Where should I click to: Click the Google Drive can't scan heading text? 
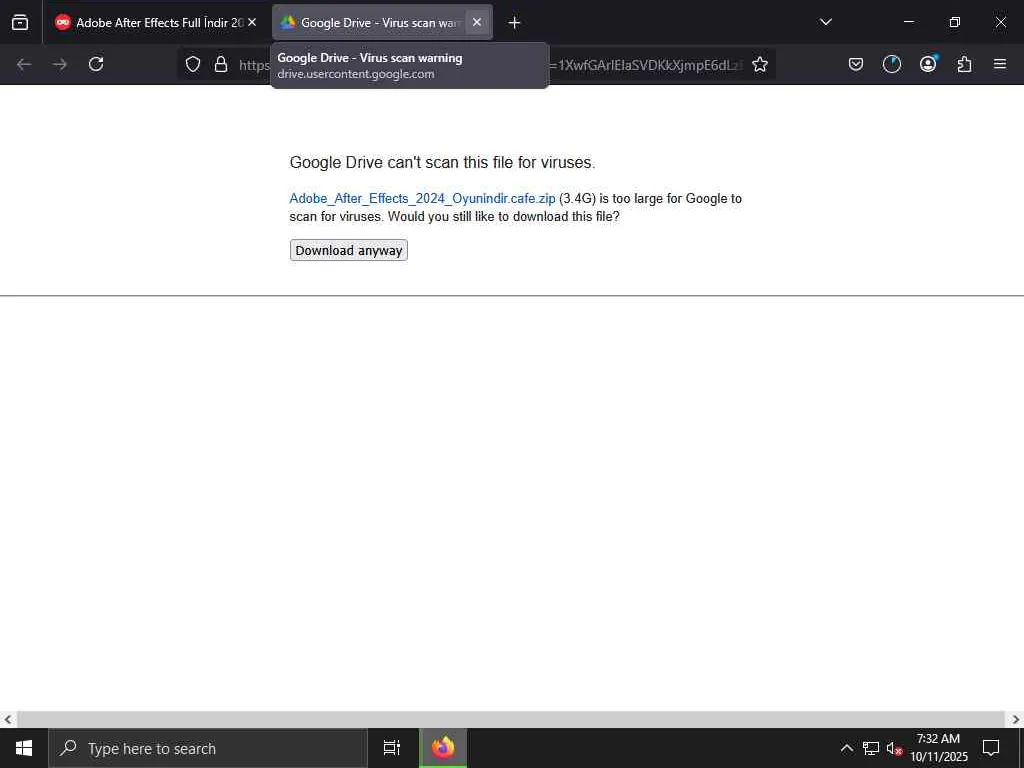click(442, 162)
